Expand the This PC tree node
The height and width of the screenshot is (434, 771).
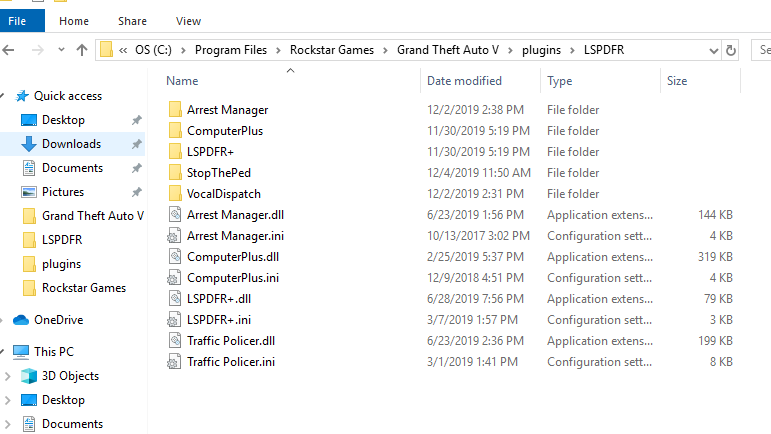[8, 352]
